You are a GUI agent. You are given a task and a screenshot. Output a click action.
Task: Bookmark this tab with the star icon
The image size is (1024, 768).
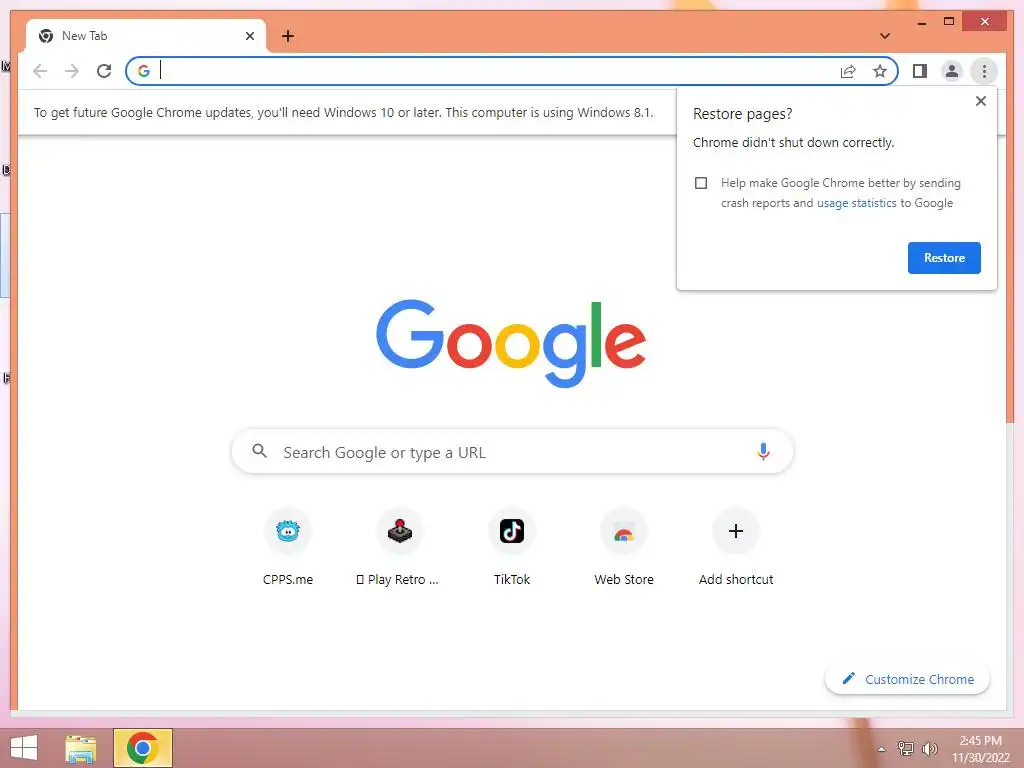click(880, 71)
